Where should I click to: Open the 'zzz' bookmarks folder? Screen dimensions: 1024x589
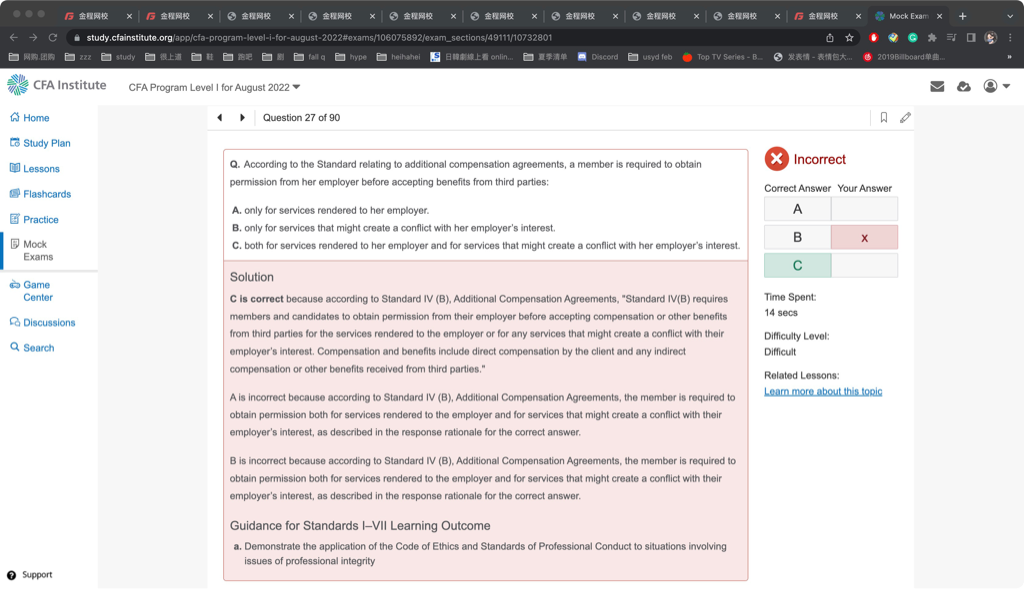(78, 57)
